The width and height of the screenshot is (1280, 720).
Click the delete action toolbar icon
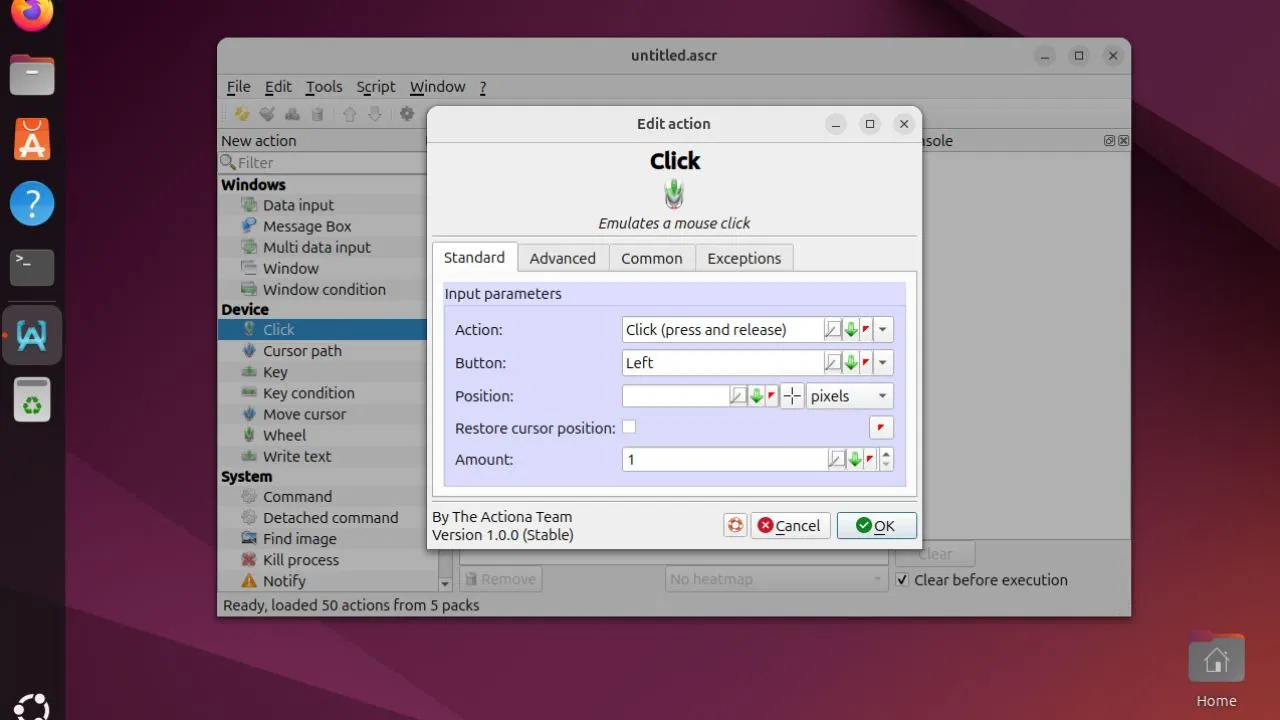[318, 113]
